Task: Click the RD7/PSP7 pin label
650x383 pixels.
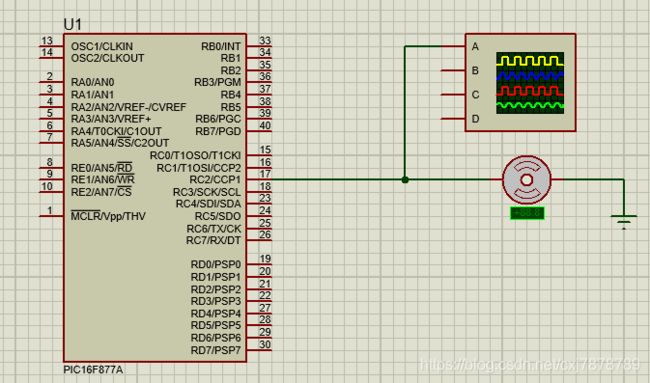Action: 216,350
